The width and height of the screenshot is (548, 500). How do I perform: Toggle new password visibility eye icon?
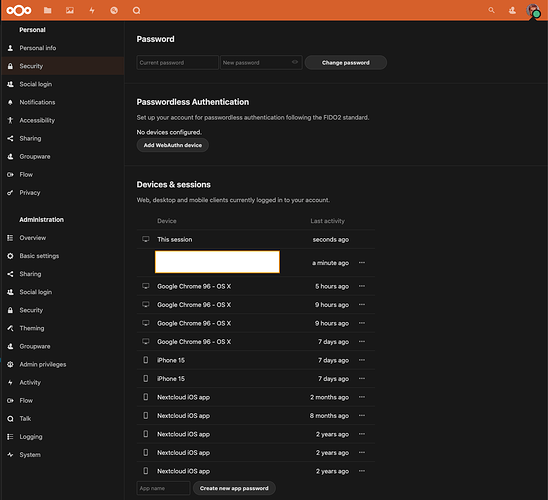click(295, 62)
